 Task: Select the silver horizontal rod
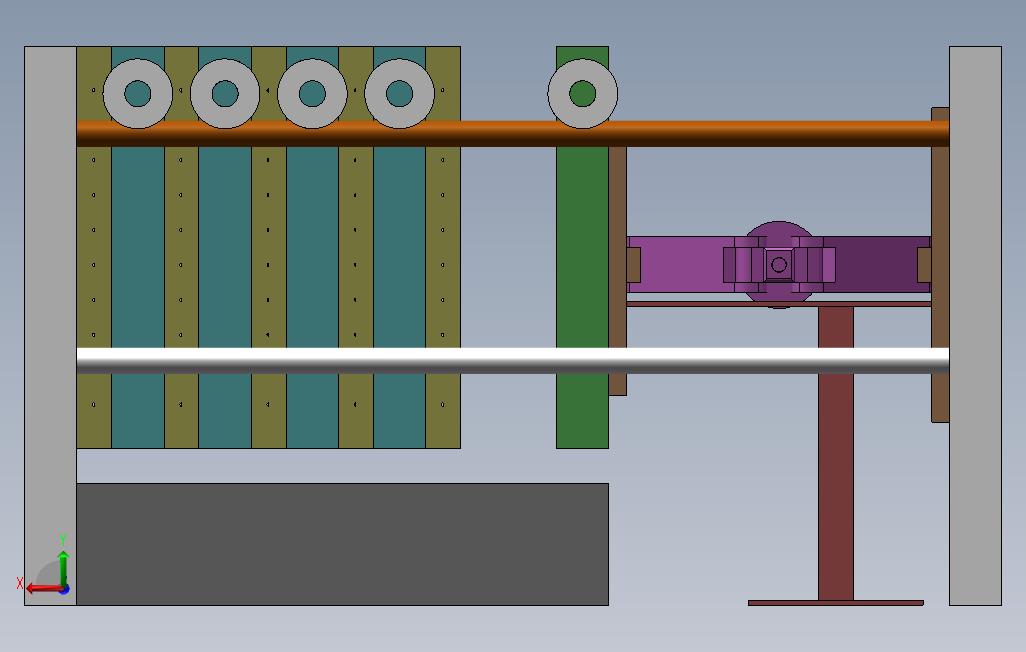tap(512, 361)
